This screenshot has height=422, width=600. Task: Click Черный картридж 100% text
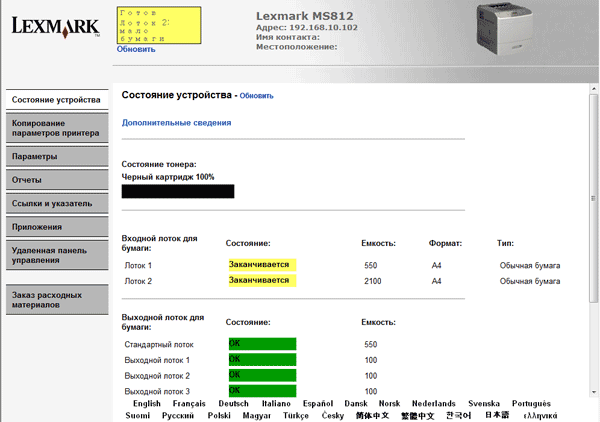point(168,177)
